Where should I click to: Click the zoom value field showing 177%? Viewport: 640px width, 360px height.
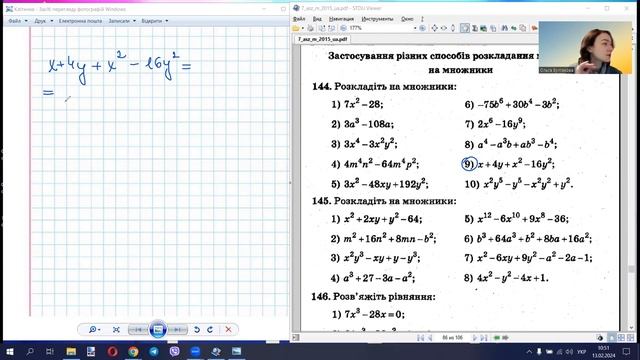(380, 28)
